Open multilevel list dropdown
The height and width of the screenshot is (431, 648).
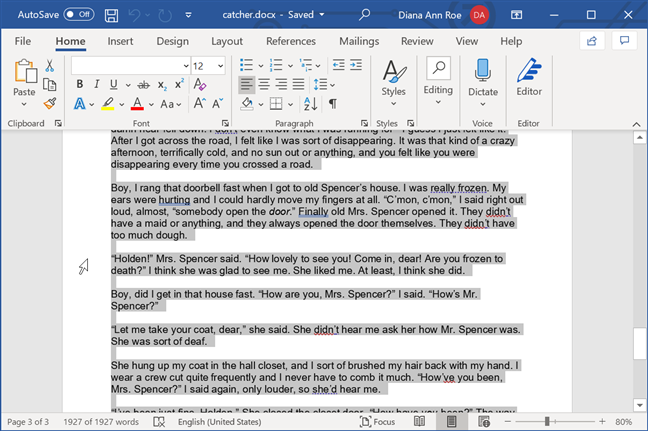click(318, 66)
